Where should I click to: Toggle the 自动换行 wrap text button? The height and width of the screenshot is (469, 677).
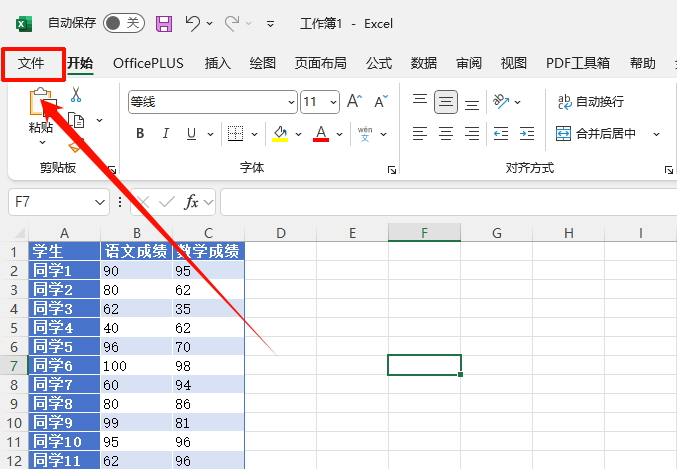click(590, 102)
